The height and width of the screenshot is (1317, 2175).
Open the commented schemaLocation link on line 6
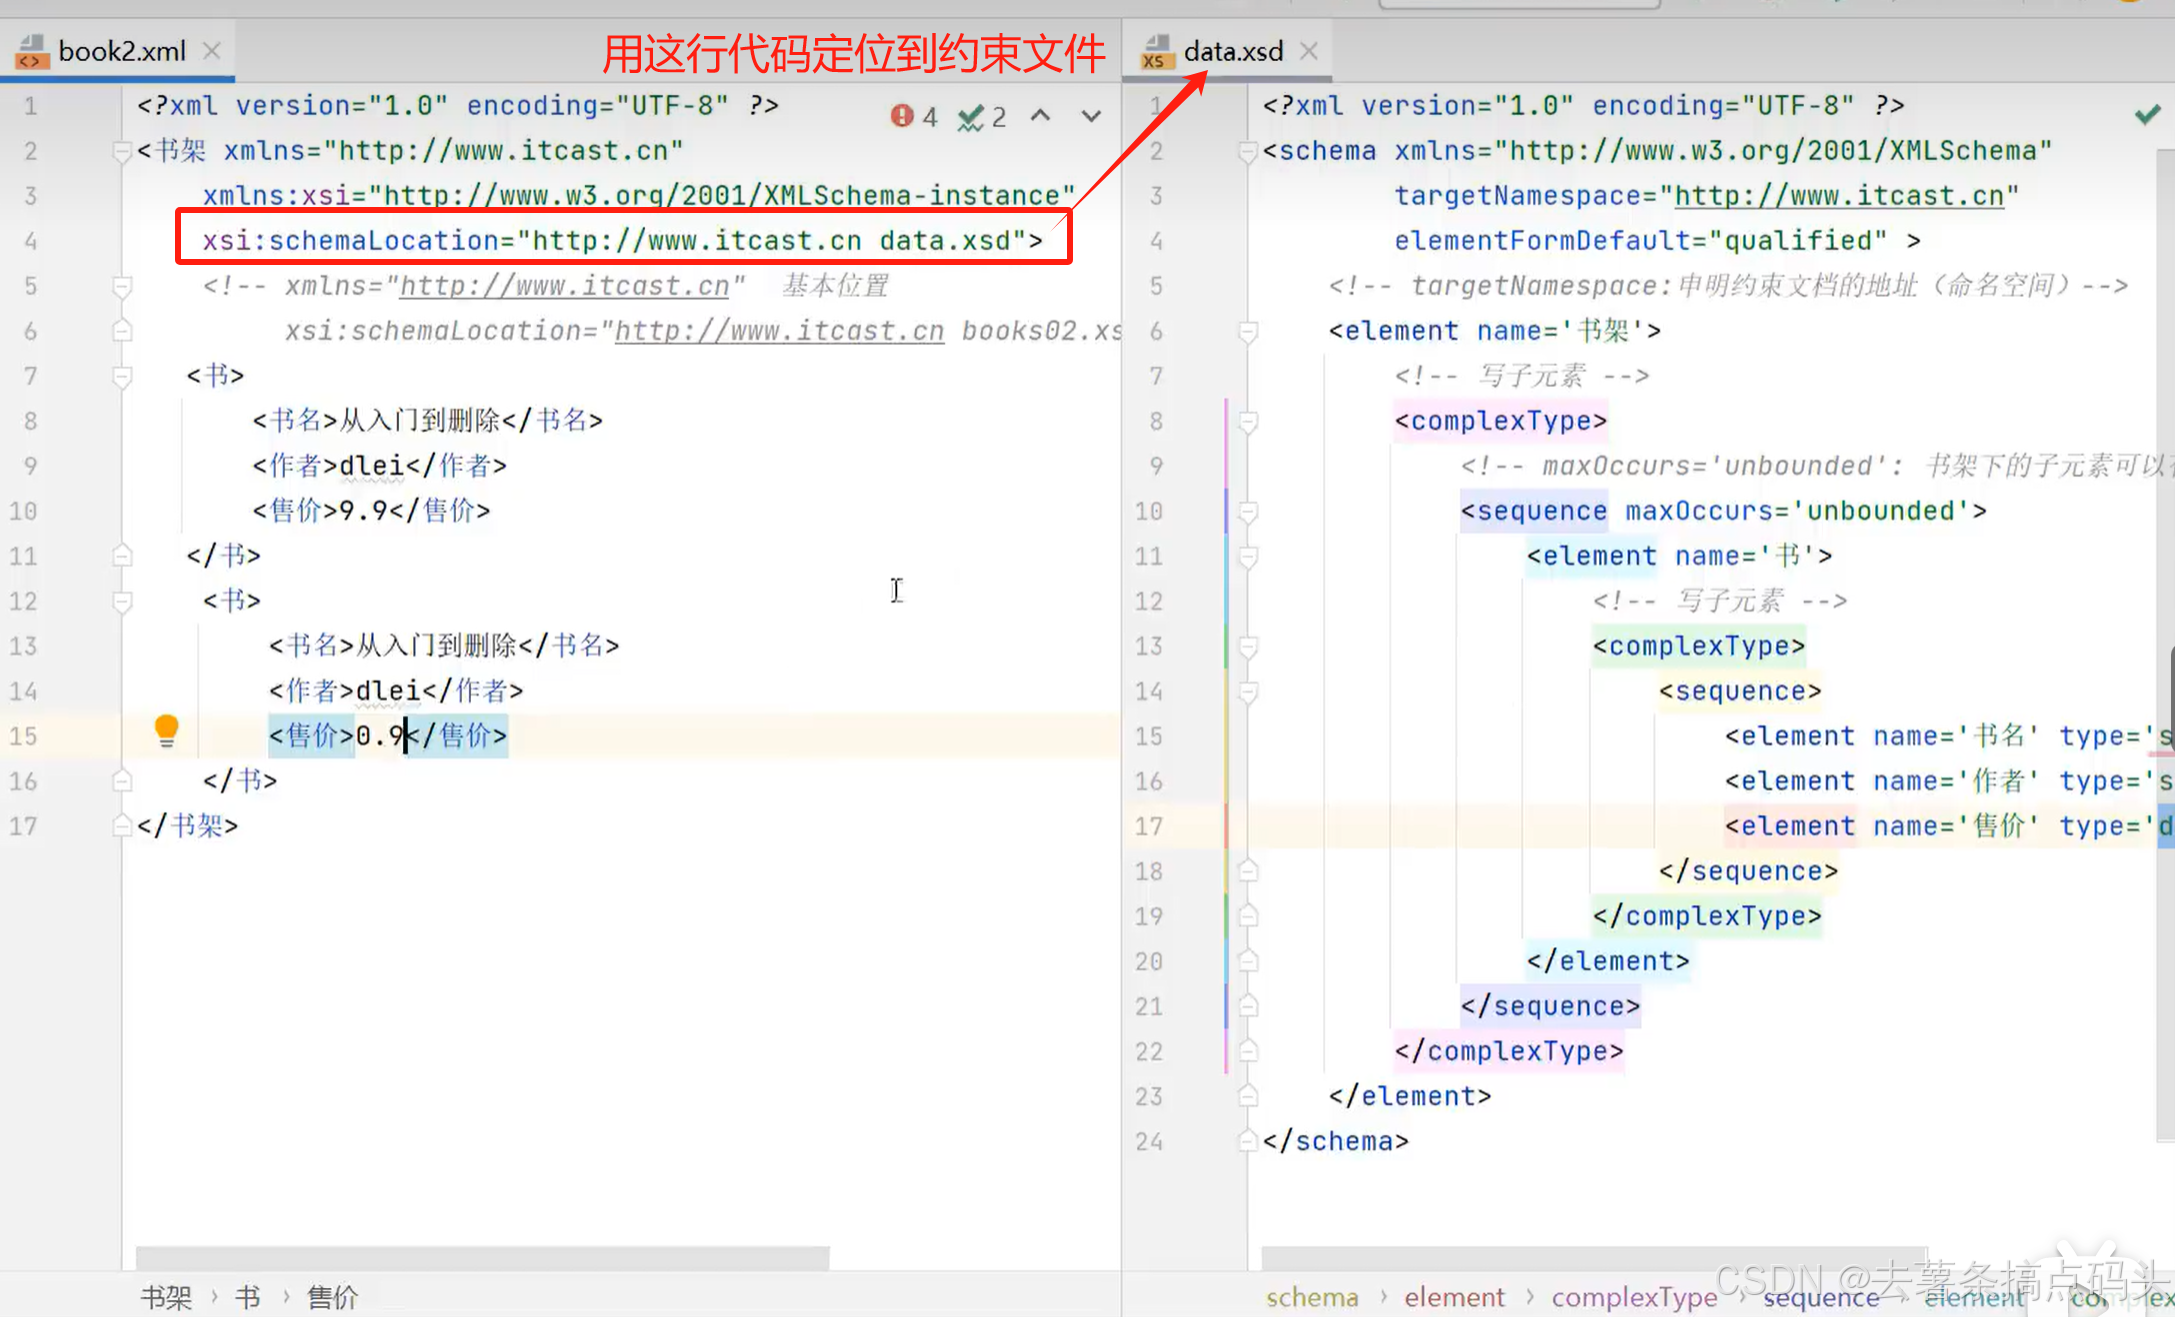point(778,331)
